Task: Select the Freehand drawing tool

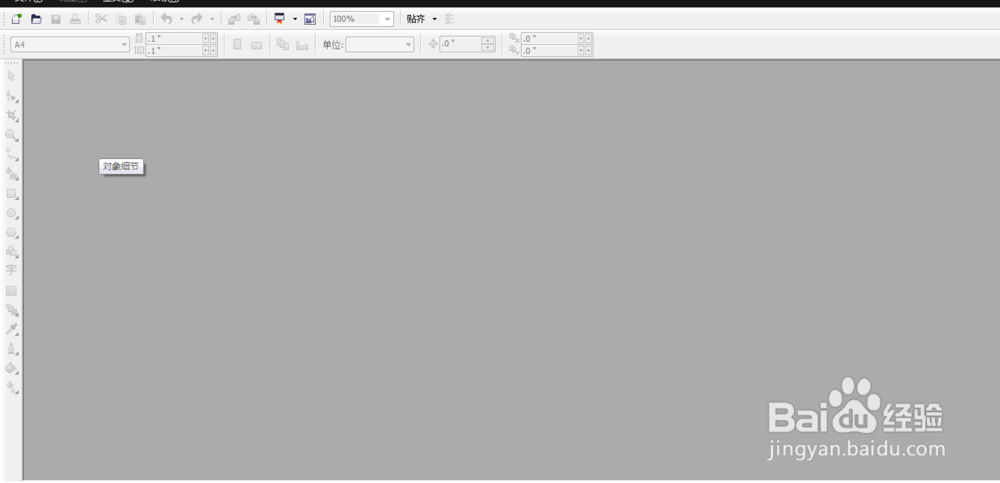Action: [x=11, y=154]
